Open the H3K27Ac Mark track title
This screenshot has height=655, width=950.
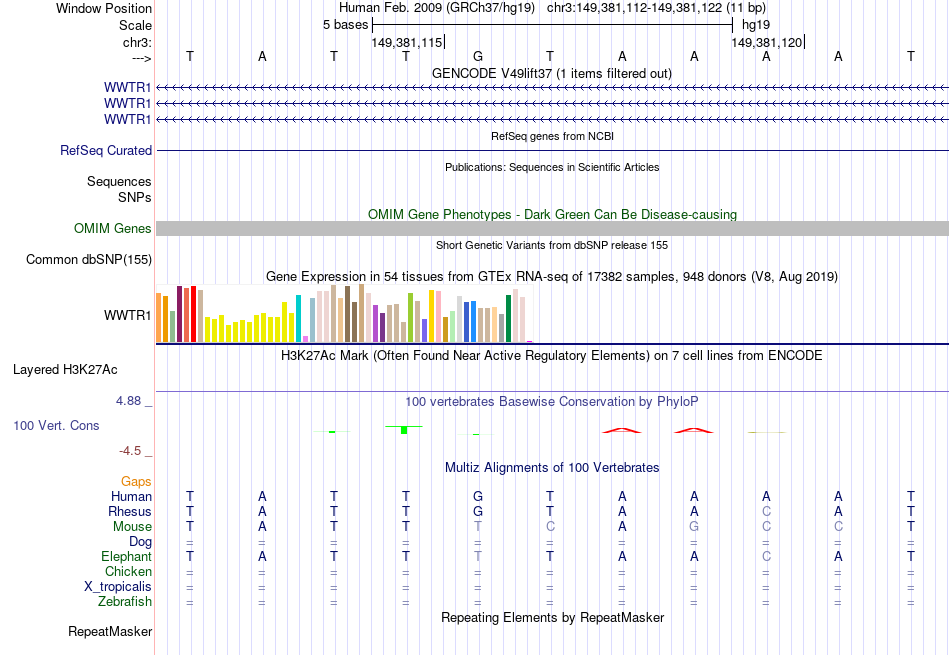552,356
